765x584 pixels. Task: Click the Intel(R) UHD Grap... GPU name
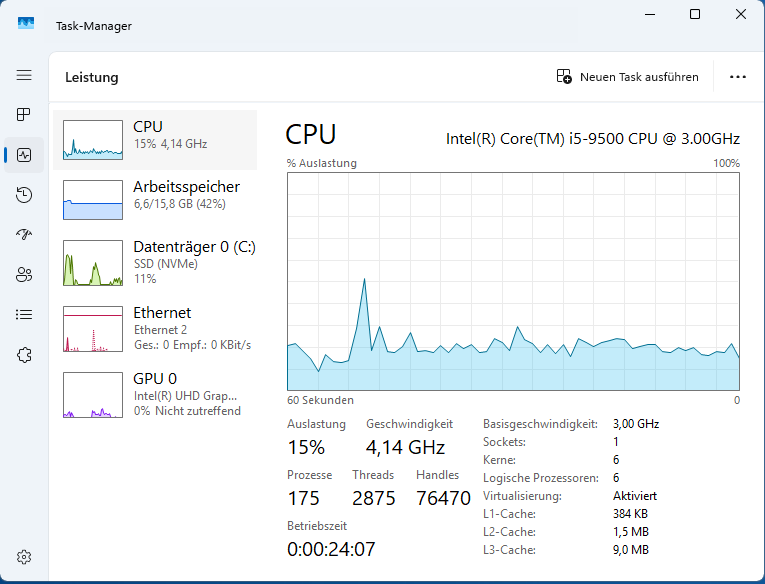click(x=185, y=396)
